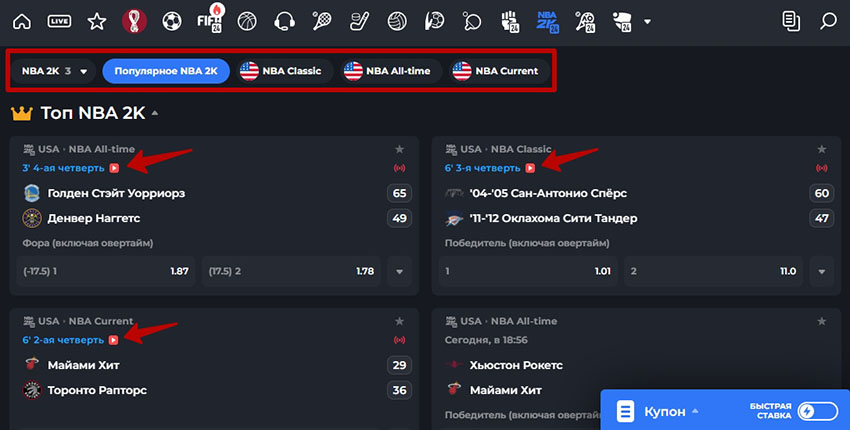850x430 pixels.
Task: Click the crown icon beside Топ NBA 2K
Action: point(22,113)
